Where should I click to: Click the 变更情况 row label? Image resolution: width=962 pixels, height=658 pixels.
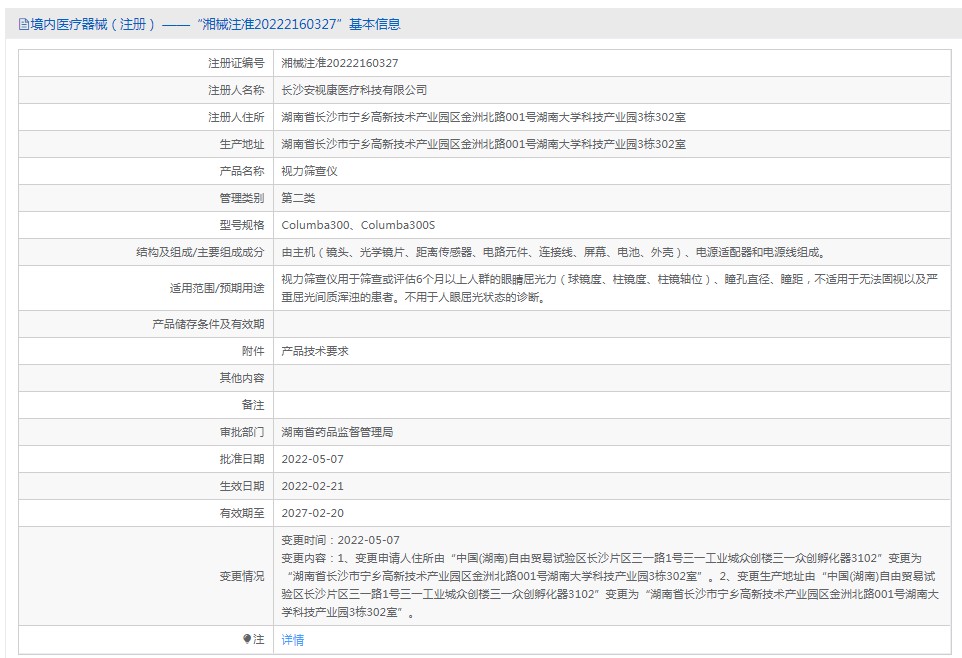click(242, 576)
